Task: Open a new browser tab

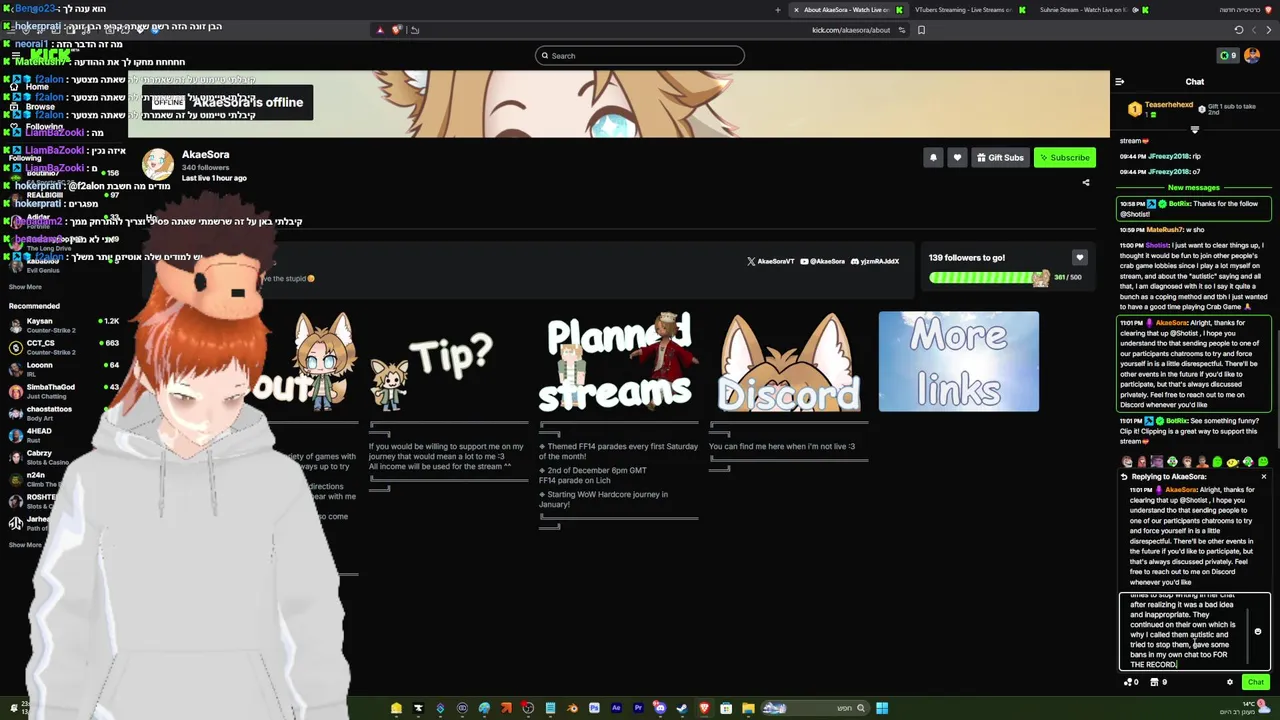Action: 778,10
